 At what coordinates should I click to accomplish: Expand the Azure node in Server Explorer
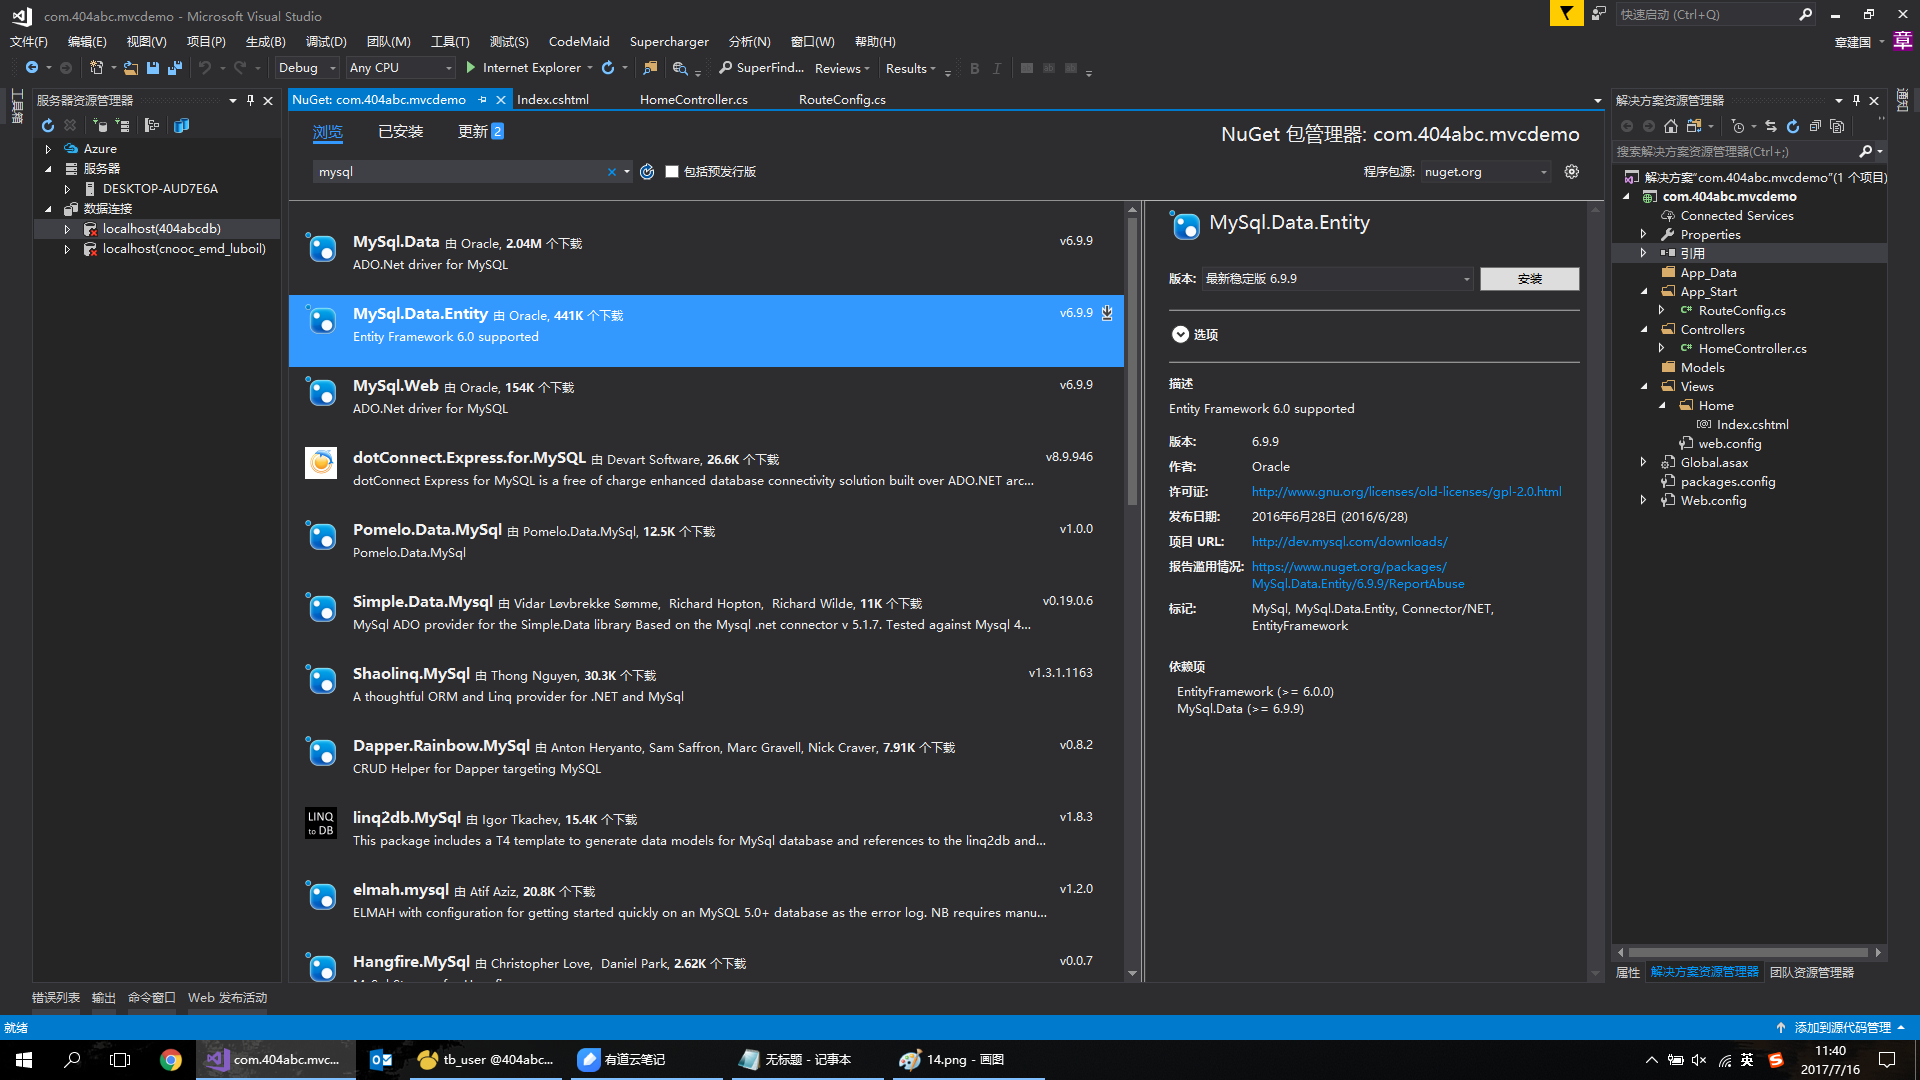(48, 149)
